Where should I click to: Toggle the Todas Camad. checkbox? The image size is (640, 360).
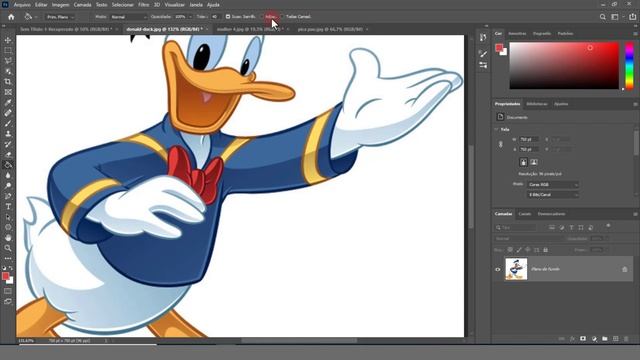coord(282,17)
